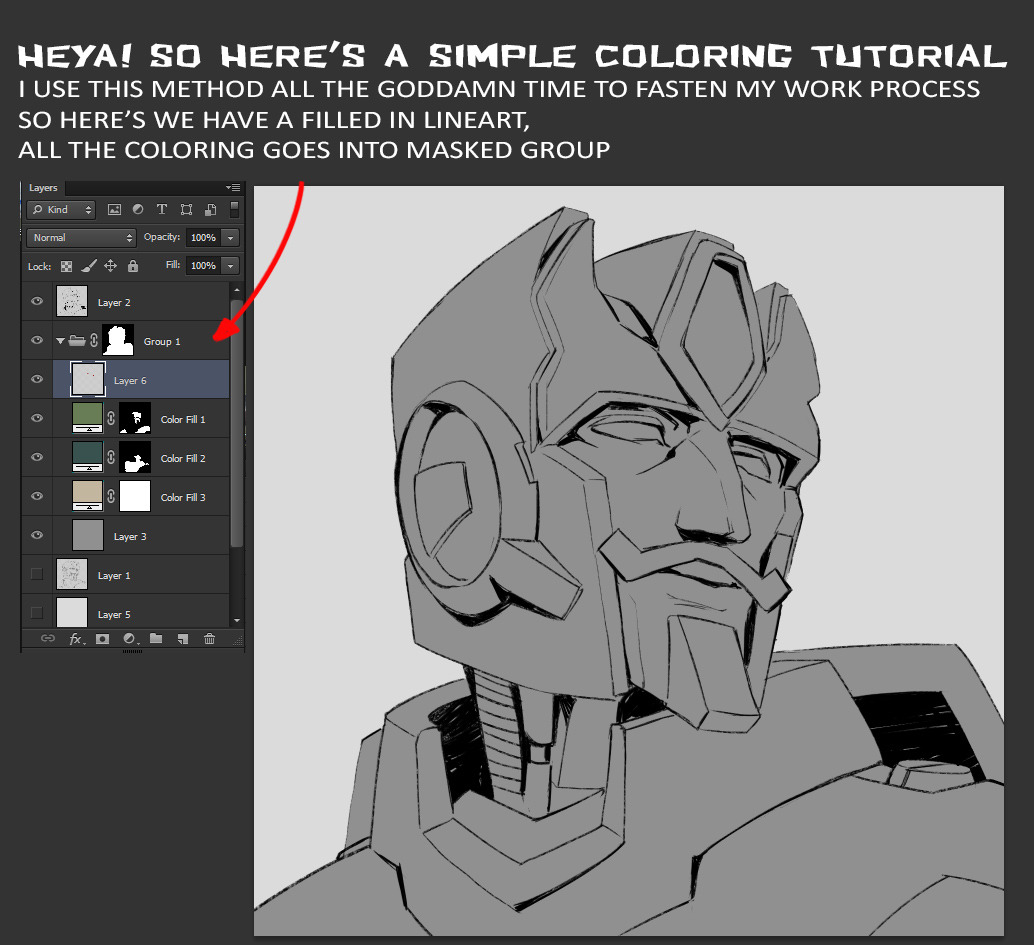Viewport: 1034px width, 945px height.
Task: Click mask link icon of Color Fill 1
Action: 111,418
